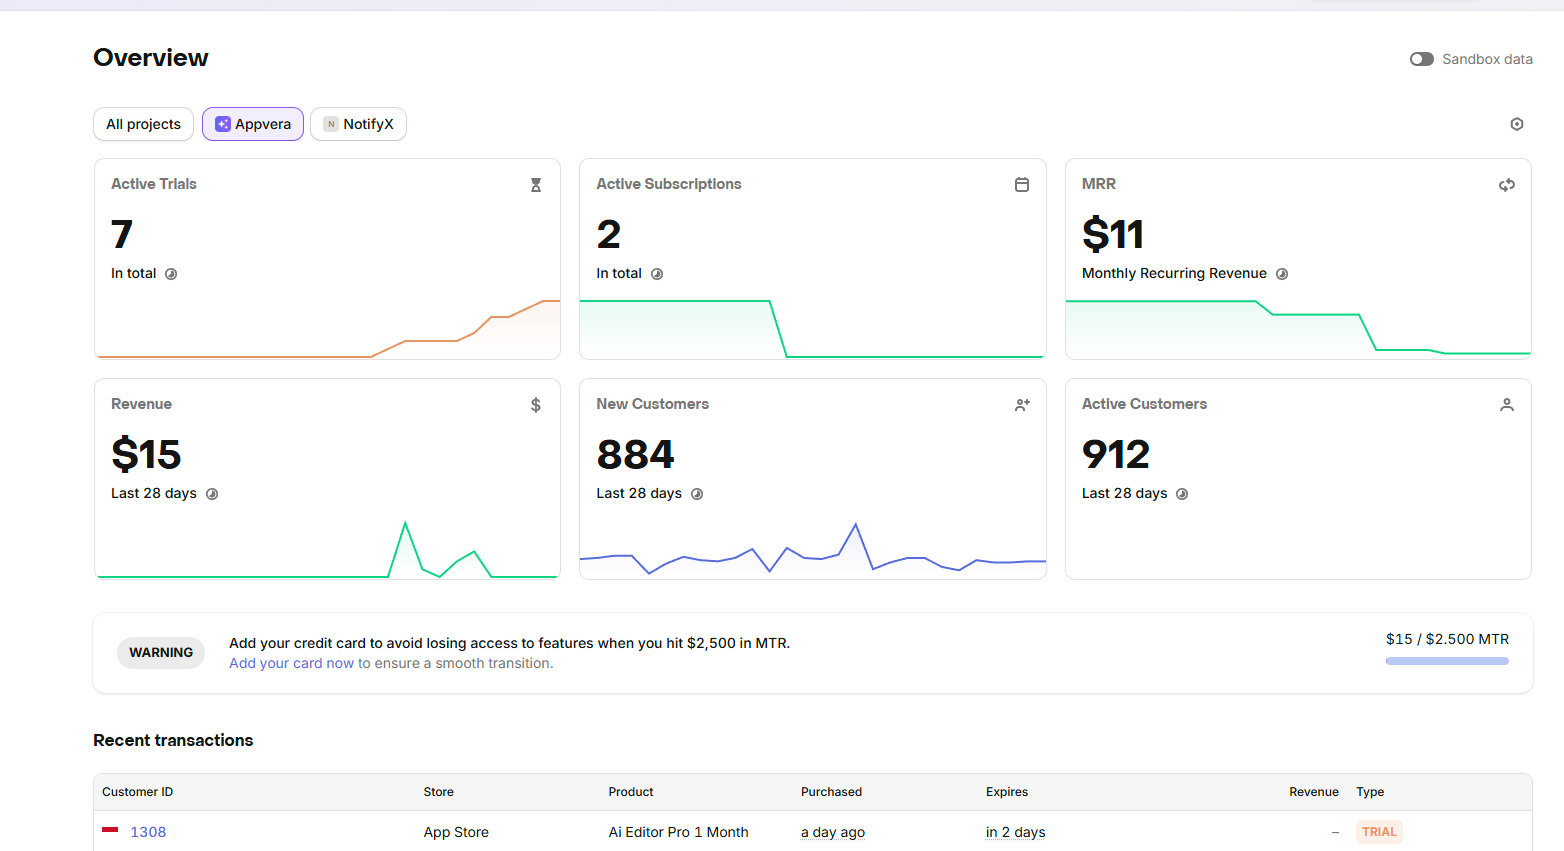Click the TRIAL type badge
The height and width of the screenshot is (851, 1564).
1379,832
